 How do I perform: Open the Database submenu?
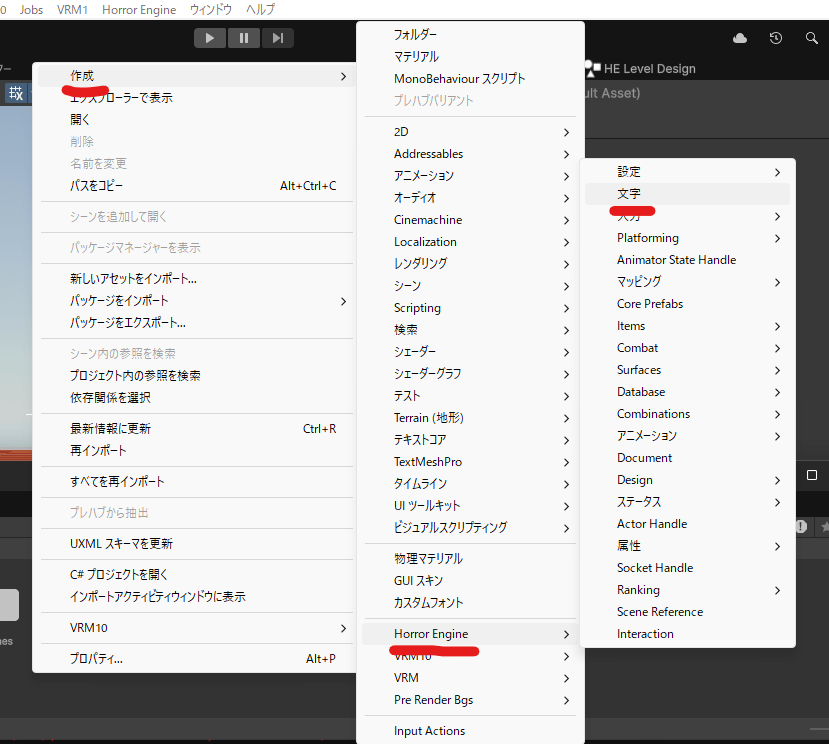(x=687, y=392)
